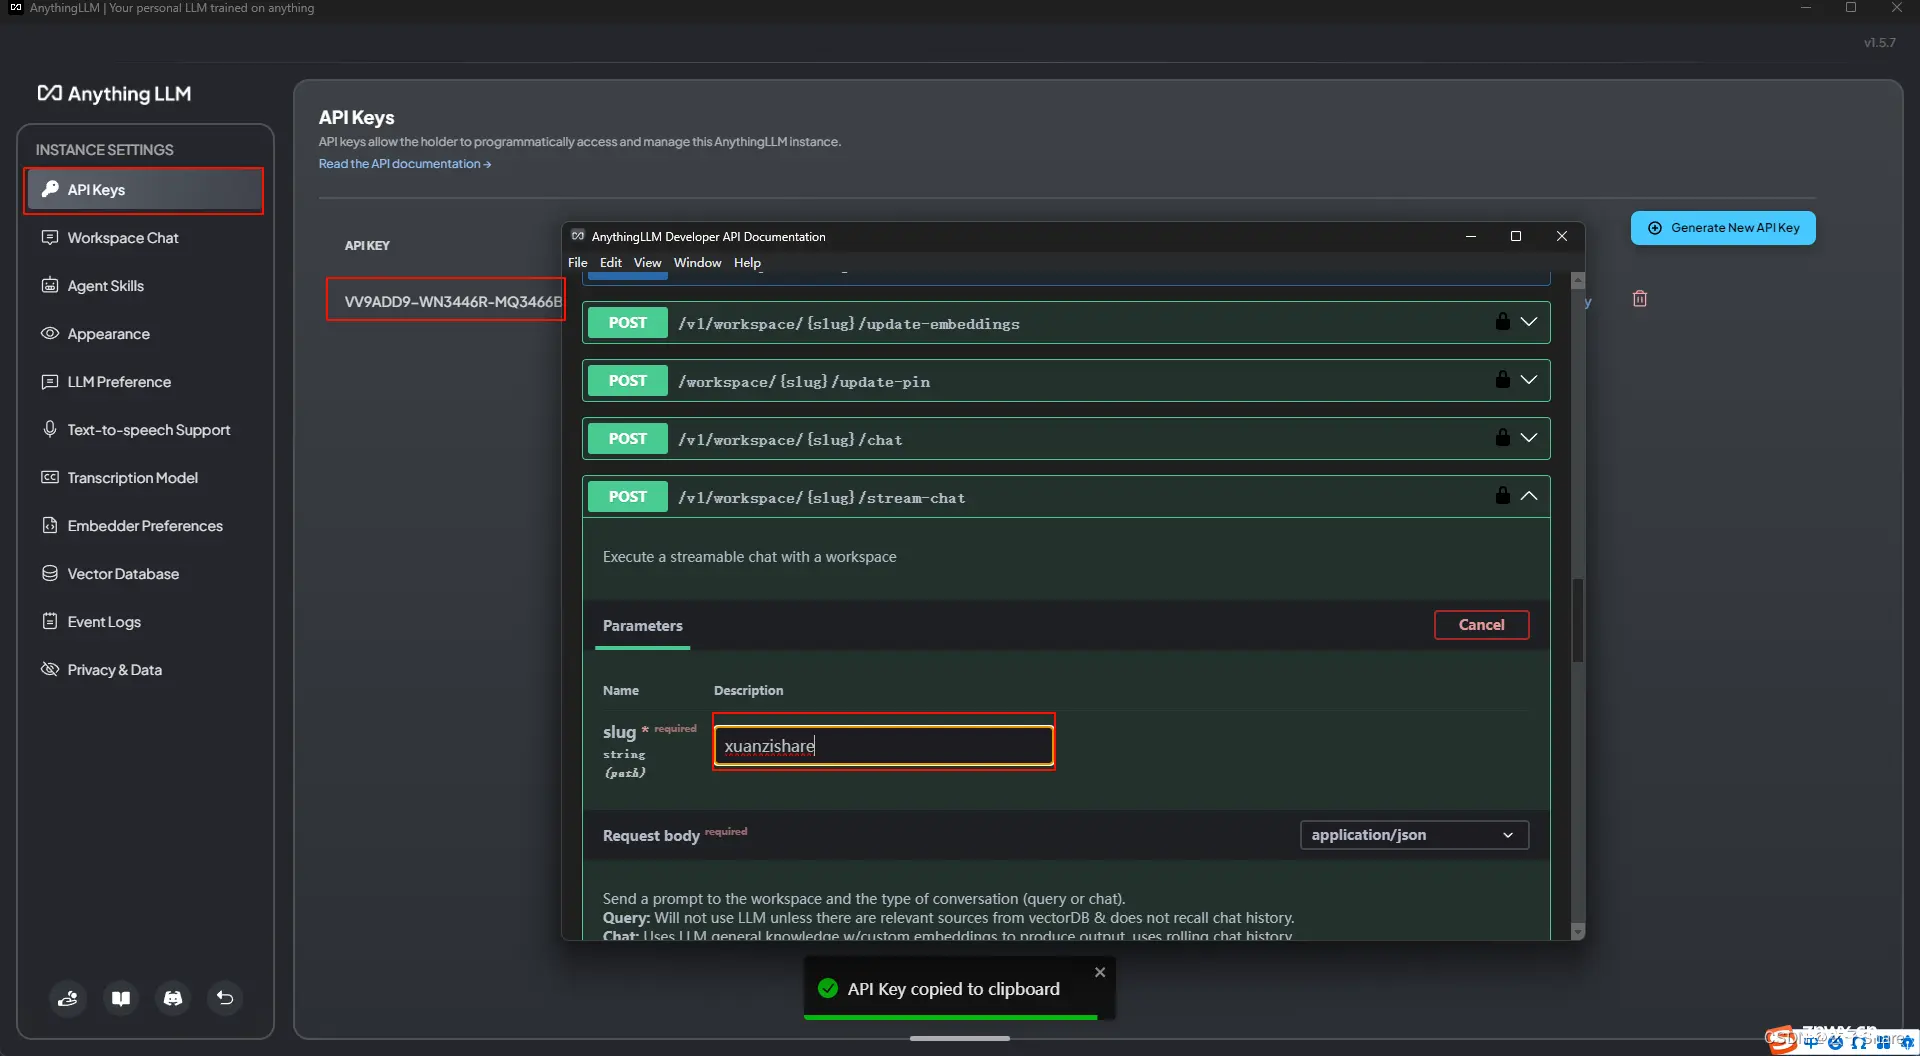
Task: Open Read the API documentation link
Action: 405,164
